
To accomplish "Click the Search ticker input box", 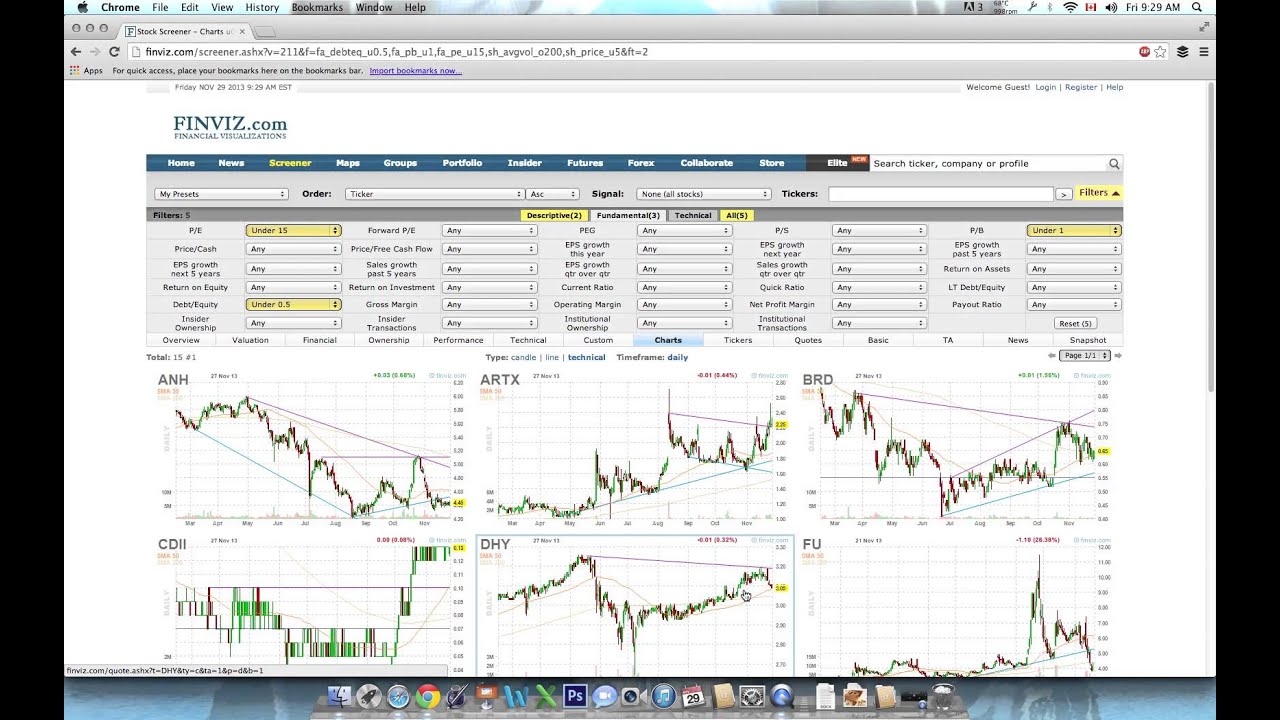I will click(x=988, y=163).
